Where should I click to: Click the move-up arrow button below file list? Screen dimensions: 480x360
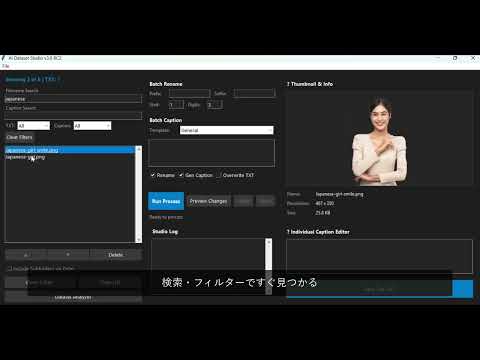pyautogui.click(x=26, y=255)
